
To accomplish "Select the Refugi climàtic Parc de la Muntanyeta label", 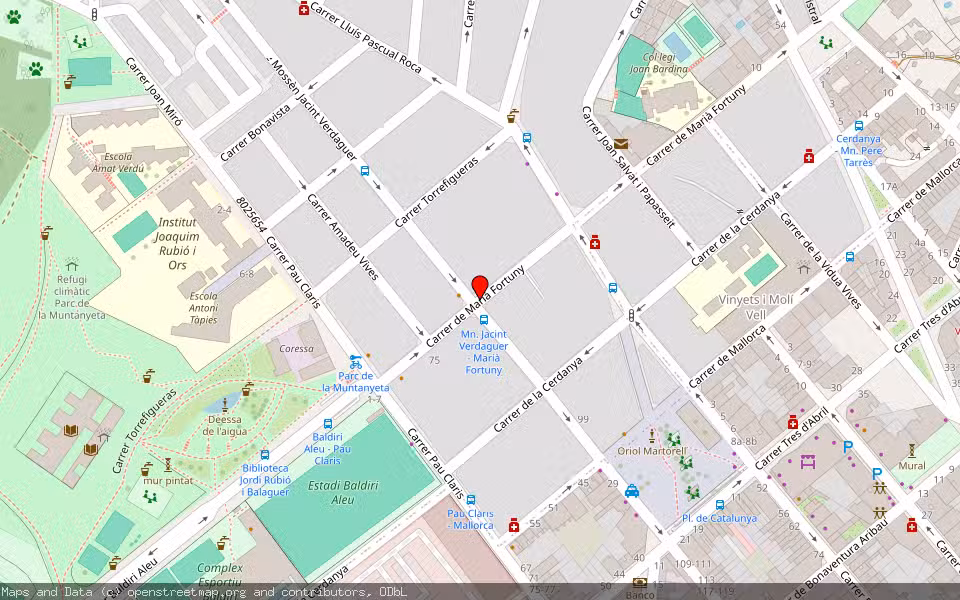I will pos(72,297).
